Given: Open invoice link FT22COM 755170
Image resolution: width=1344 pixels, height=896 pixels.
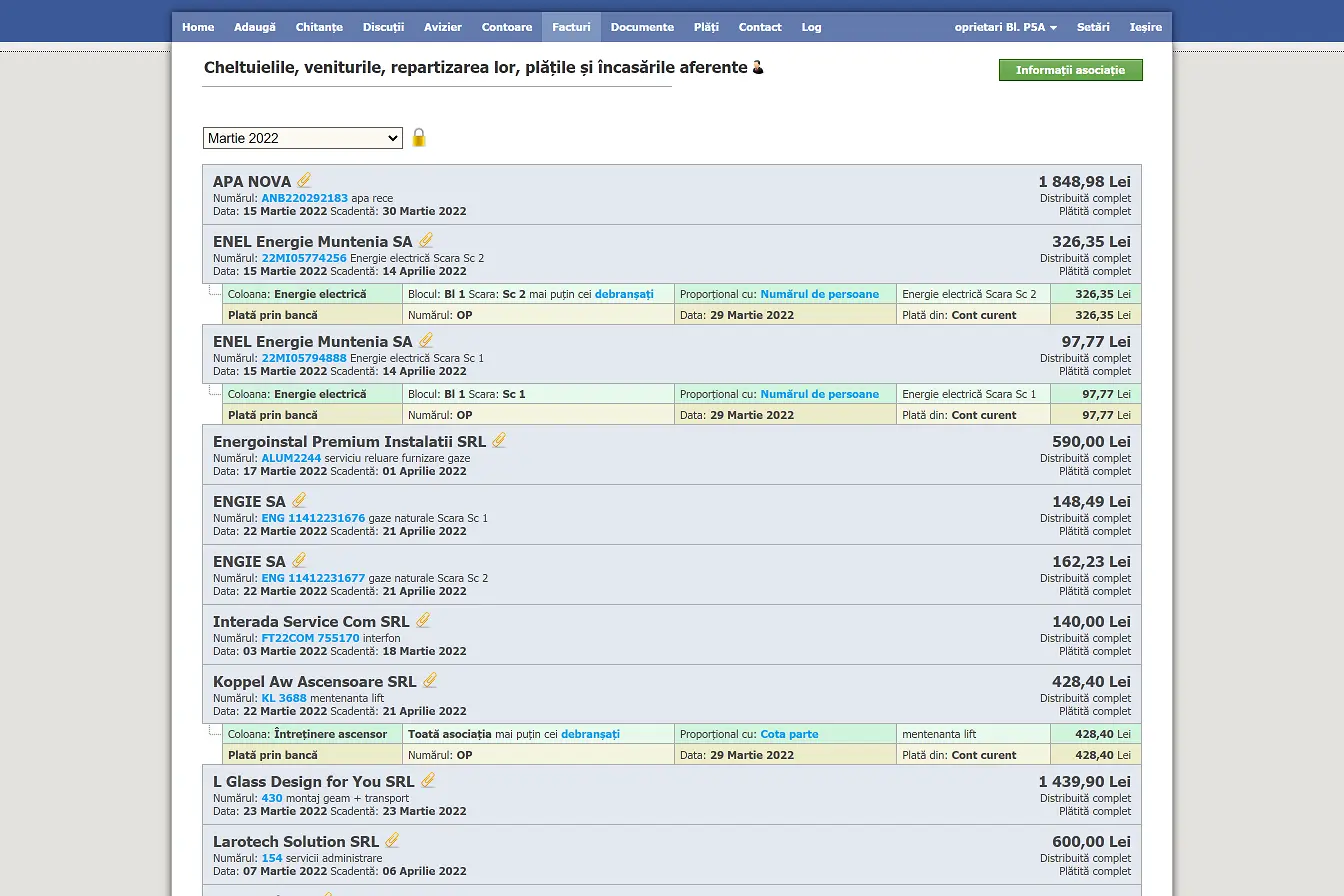Looking at the screenshot, I should (310, 638).
